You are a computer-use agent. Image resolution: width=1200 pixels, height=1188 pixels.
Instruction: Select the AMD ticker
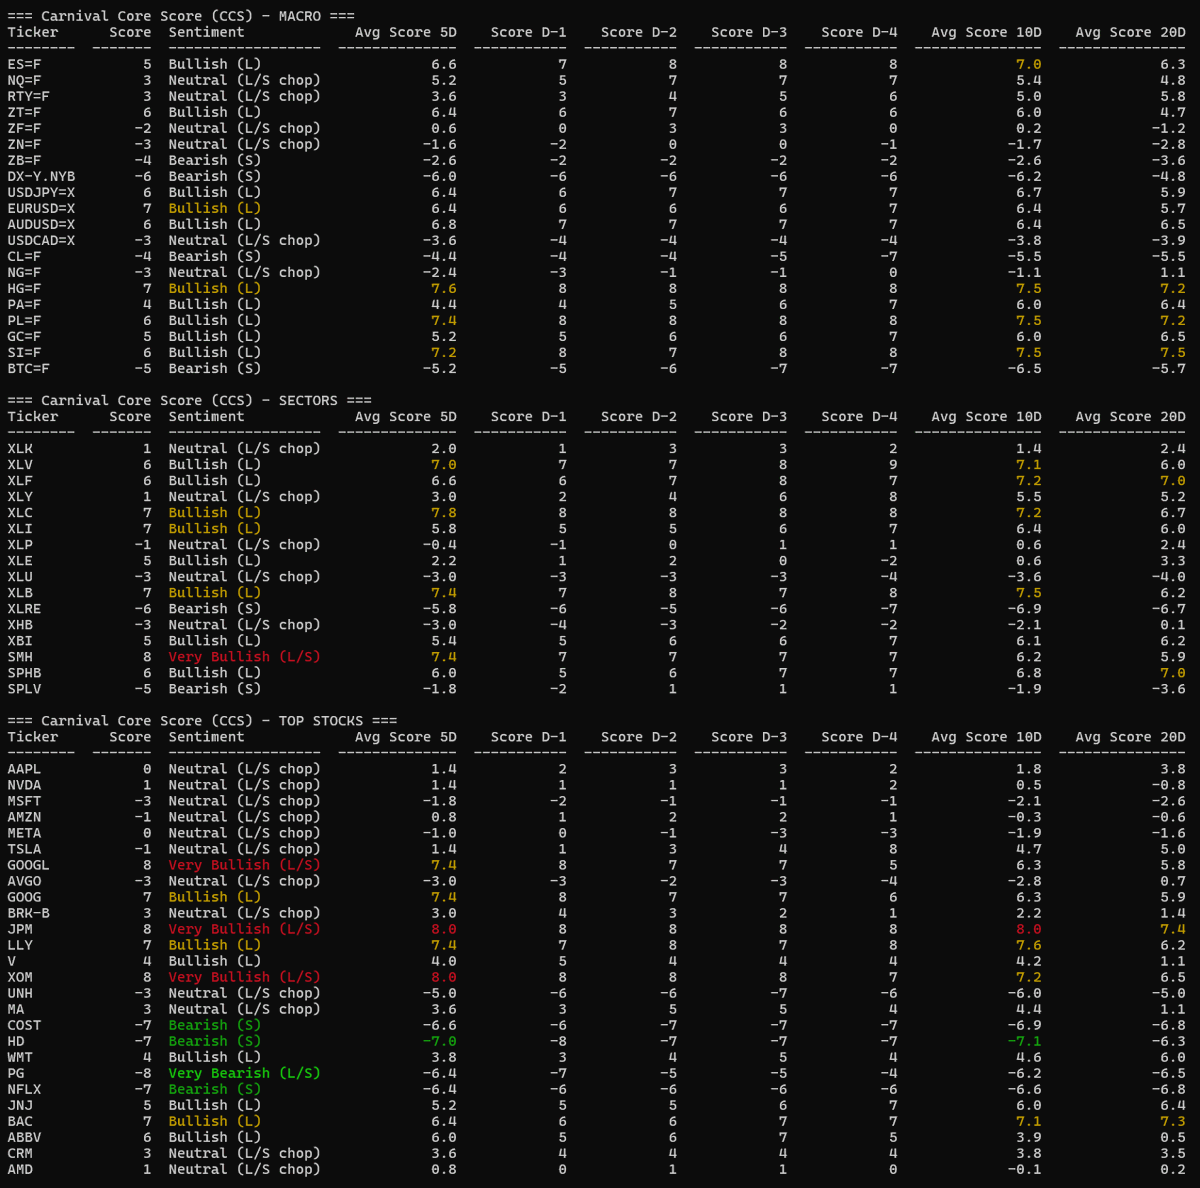(x=20, y=1168)
